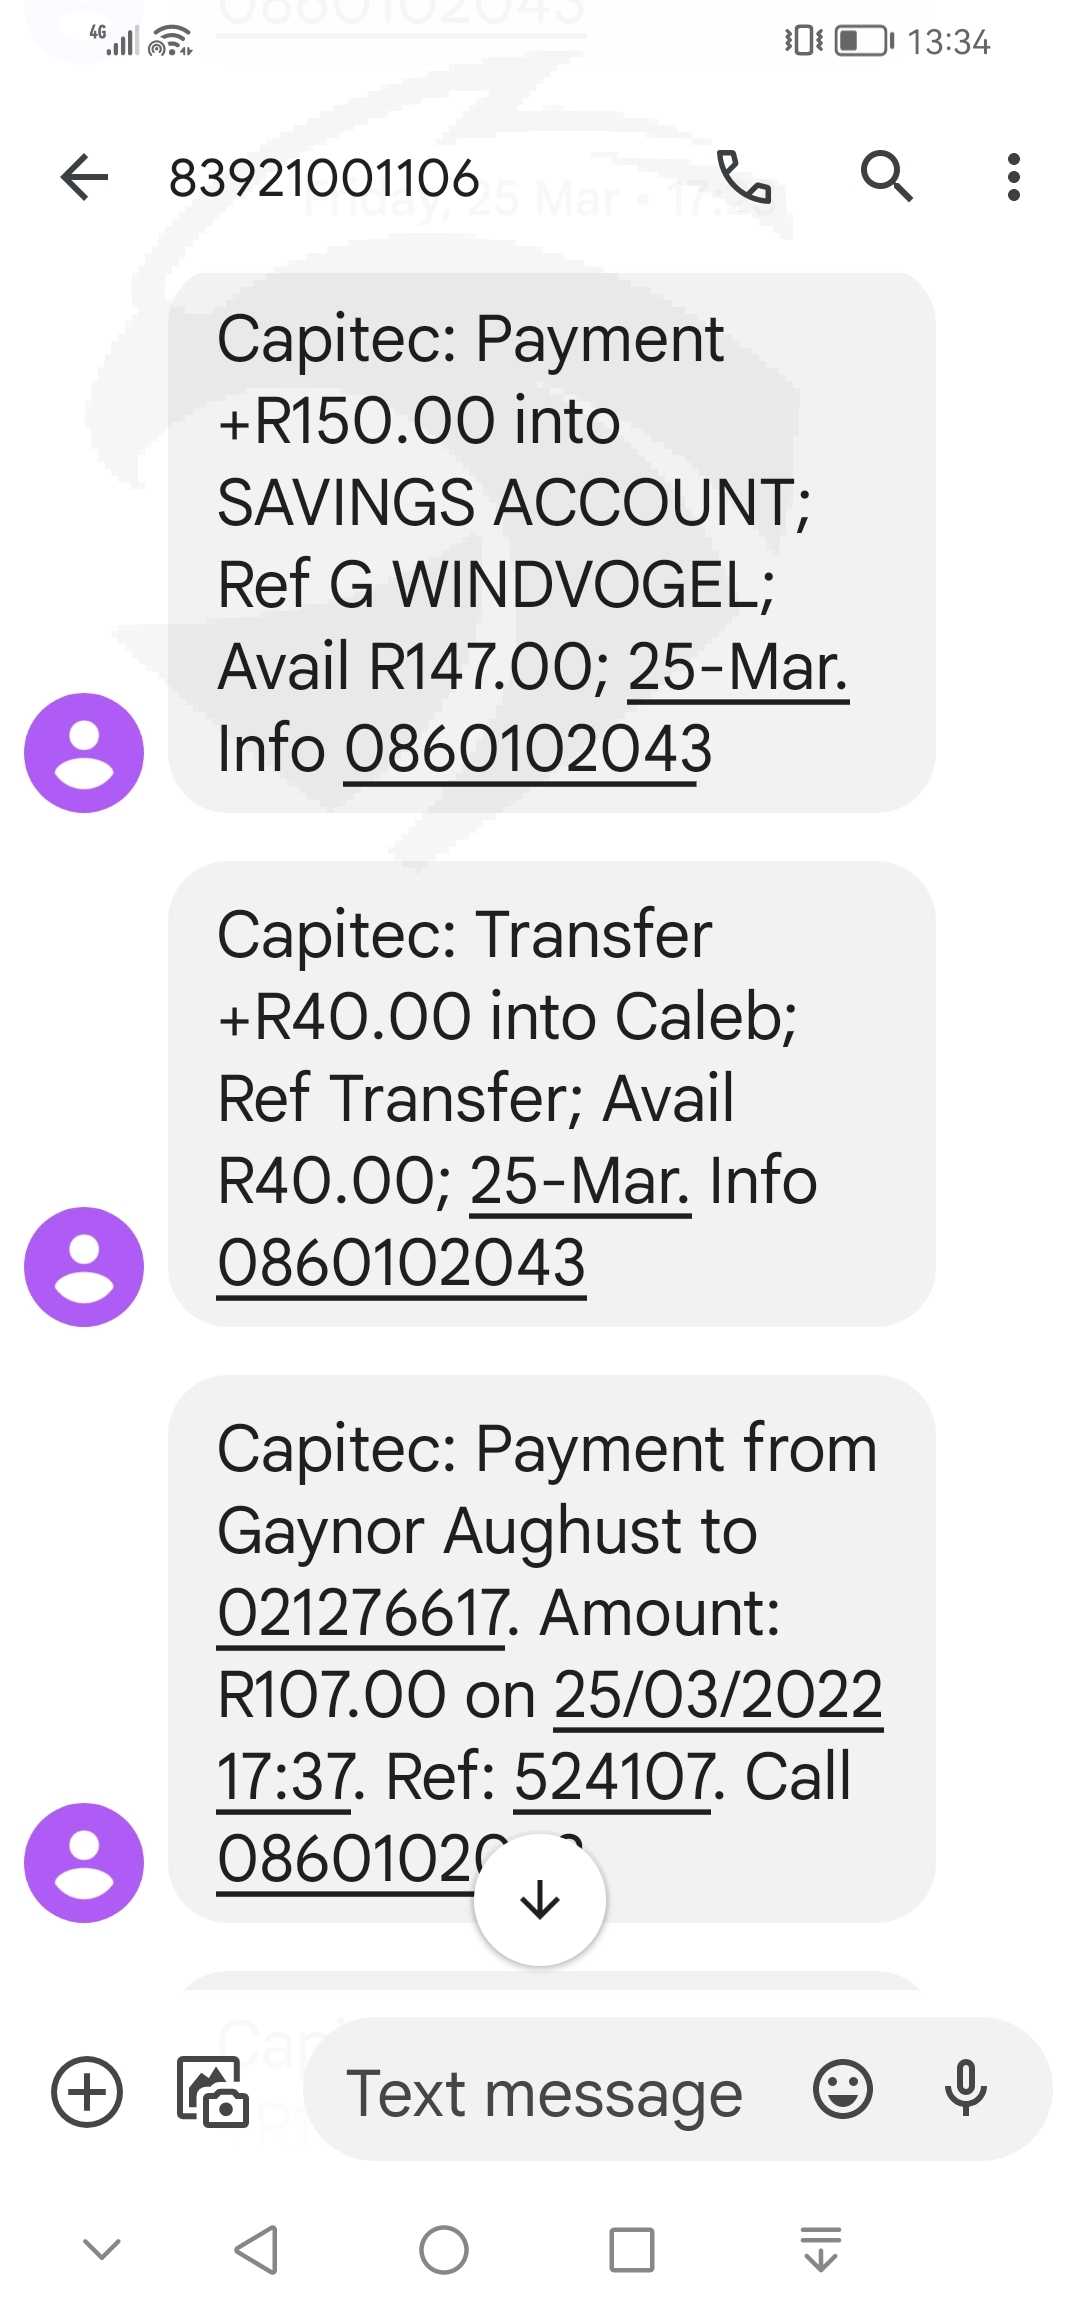Tap the back arrow to exit conversation
The height and width of the screenshot is (2312, 1080).
(84, 178)
